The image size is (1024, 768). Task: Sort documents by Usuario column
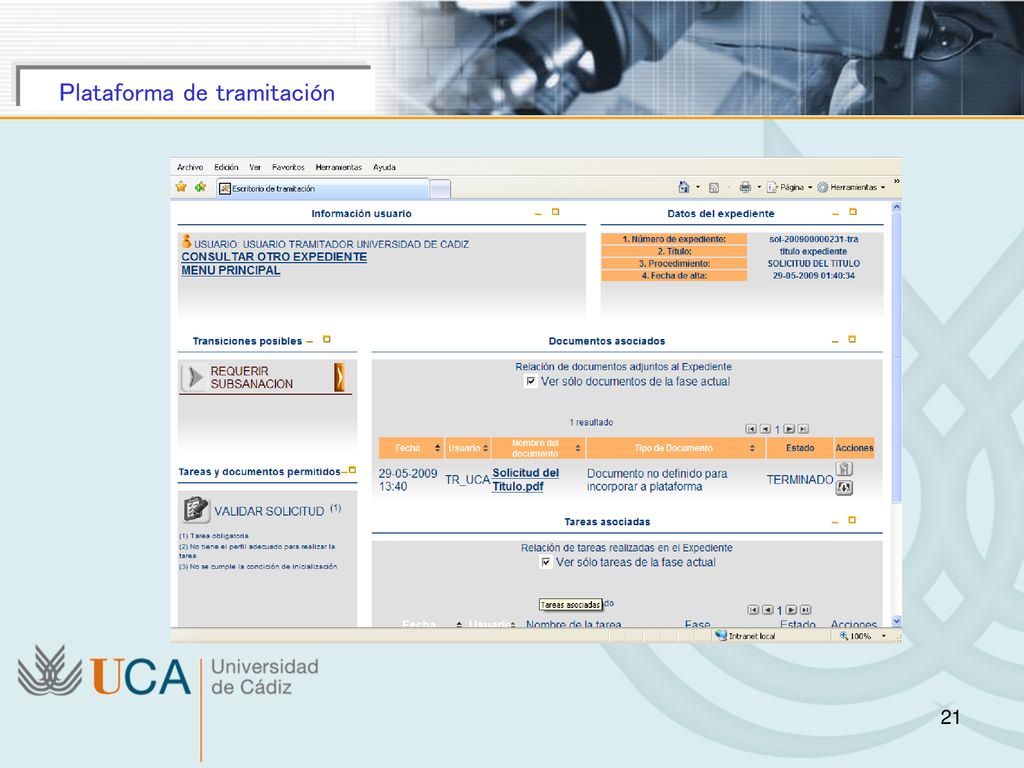tap(485, 448)
